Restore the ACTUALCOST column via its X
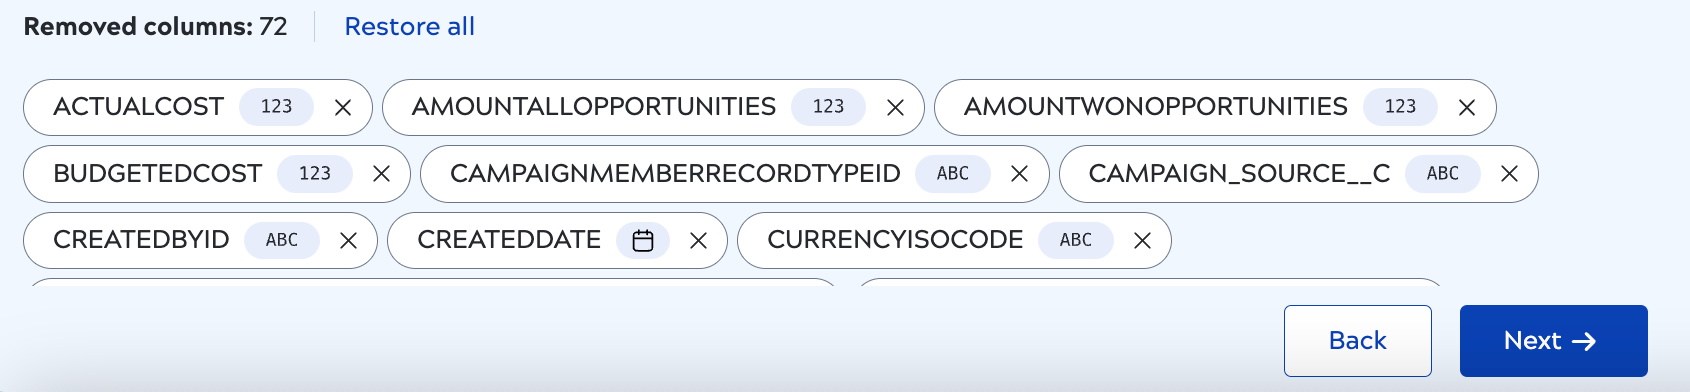Screen dimensions: 1690x392 tap(343, 107)
